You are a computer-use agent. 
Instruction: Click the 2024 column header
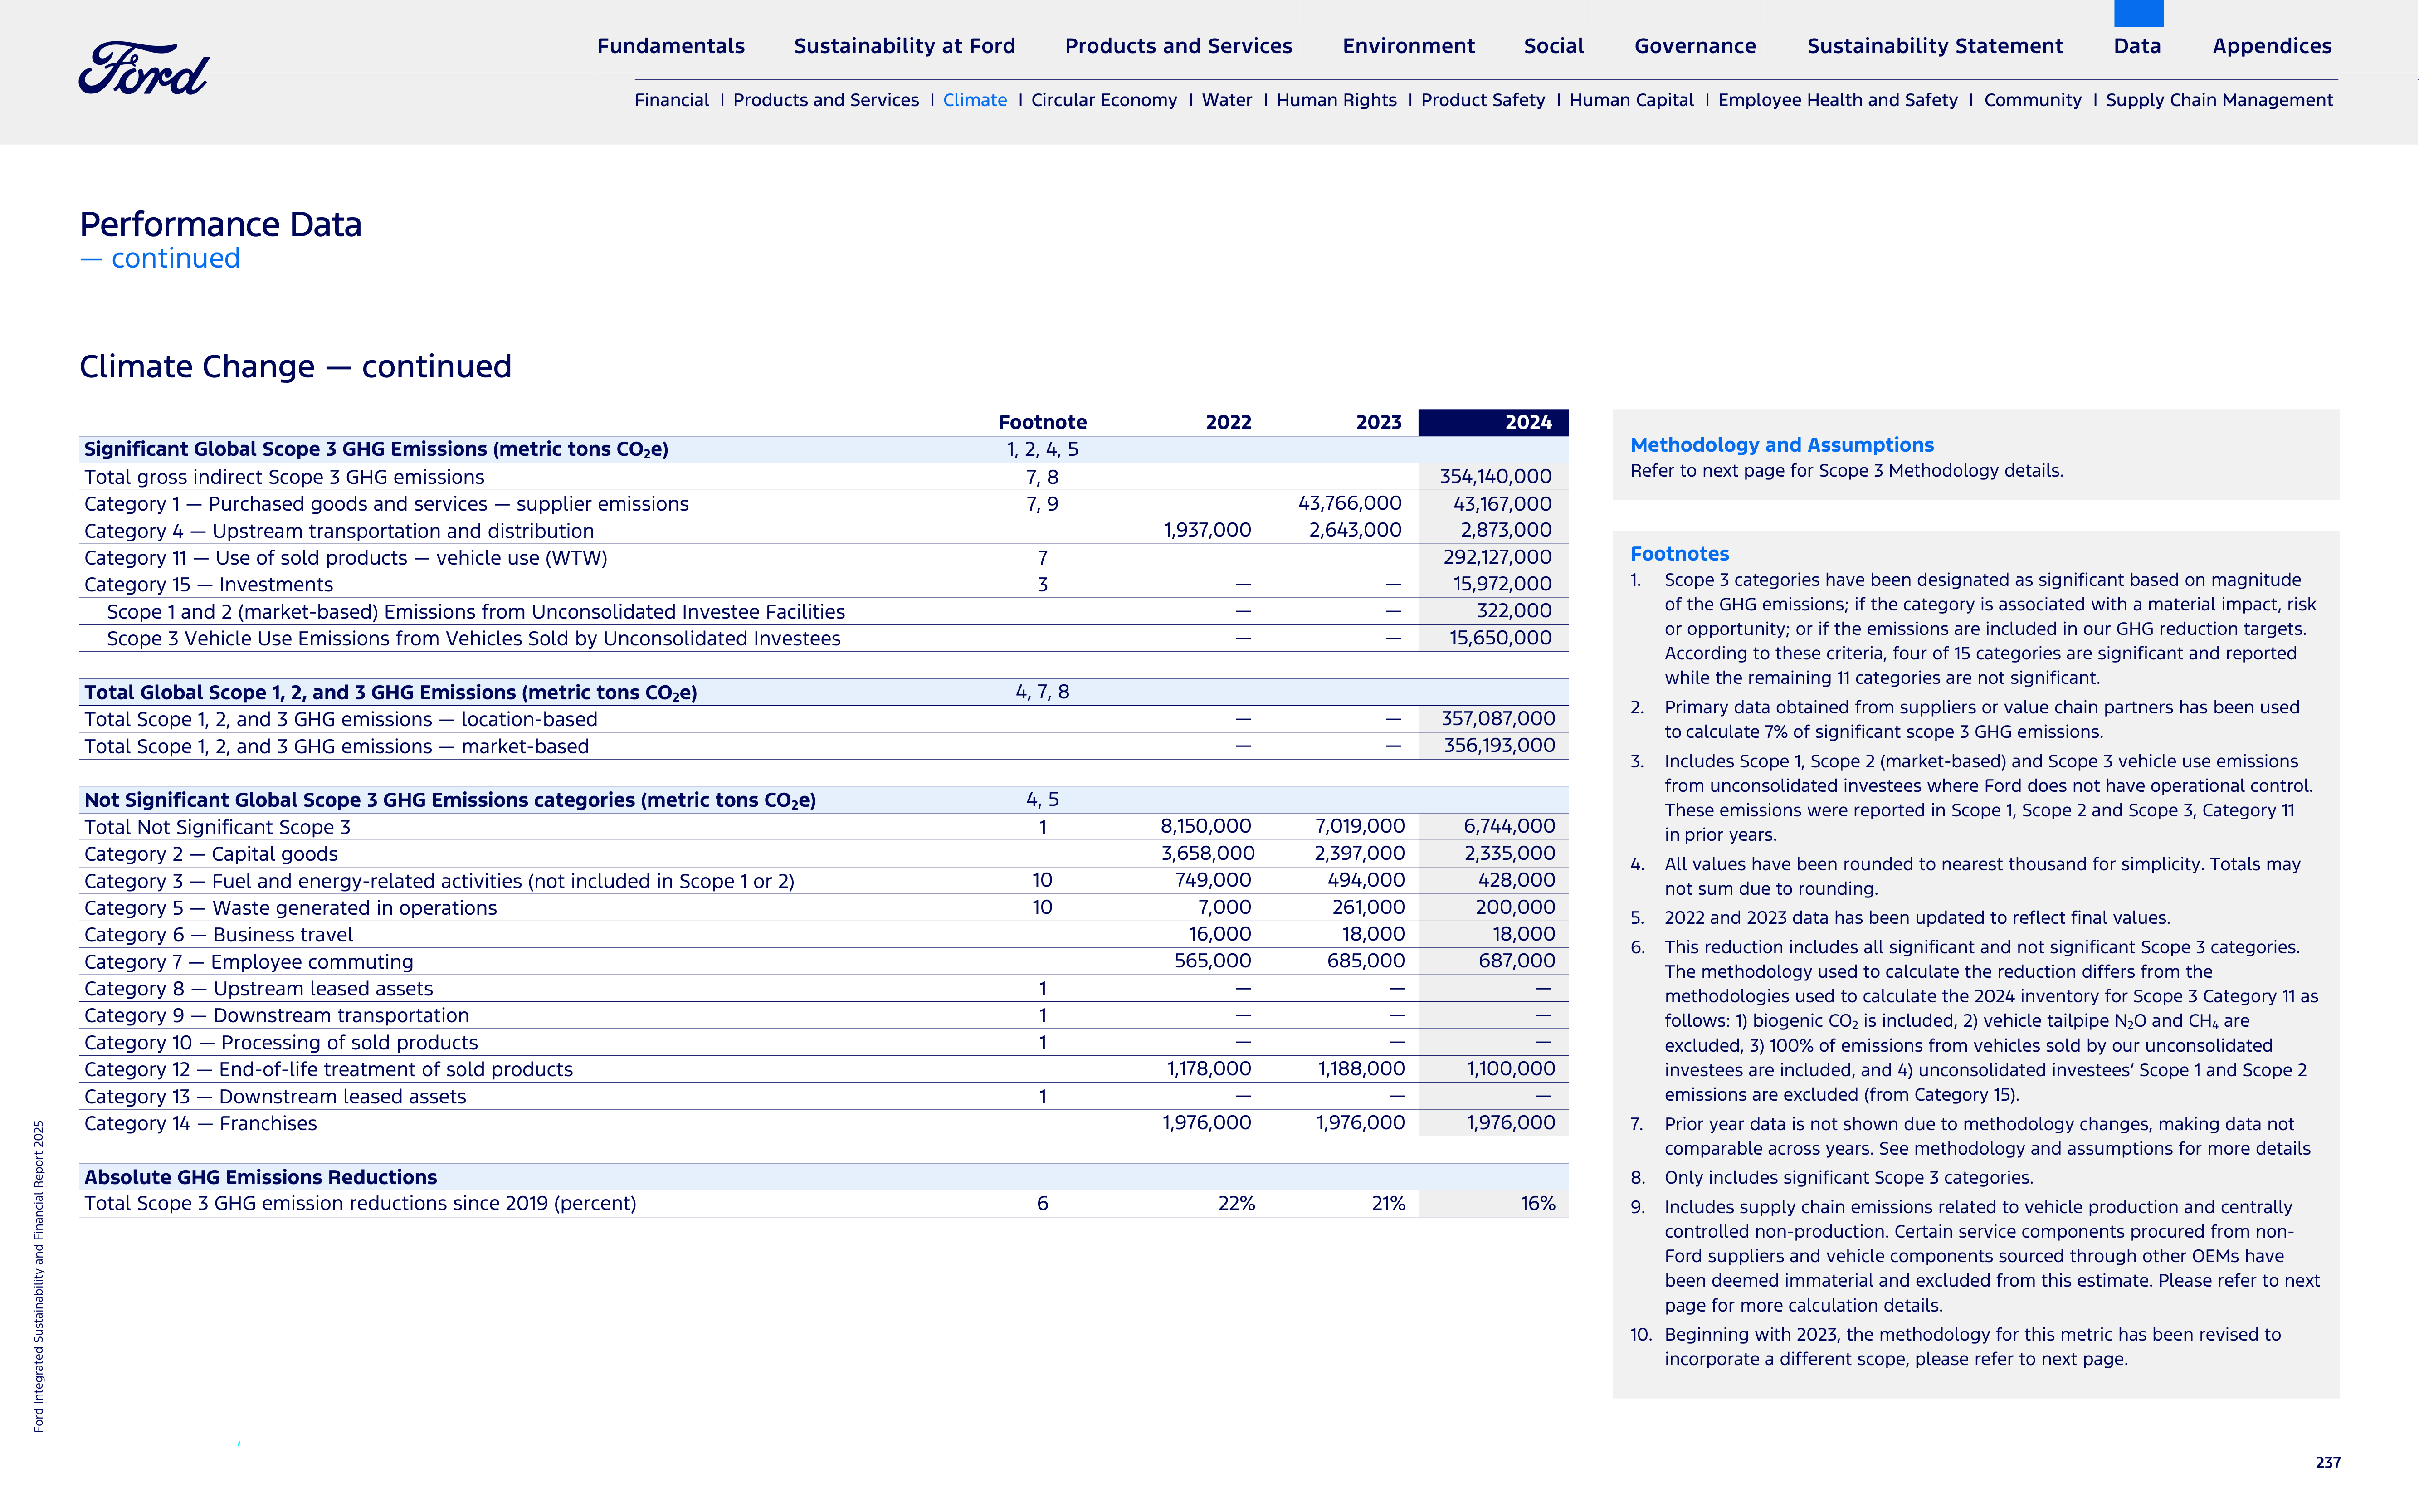tap(1493, 422)
